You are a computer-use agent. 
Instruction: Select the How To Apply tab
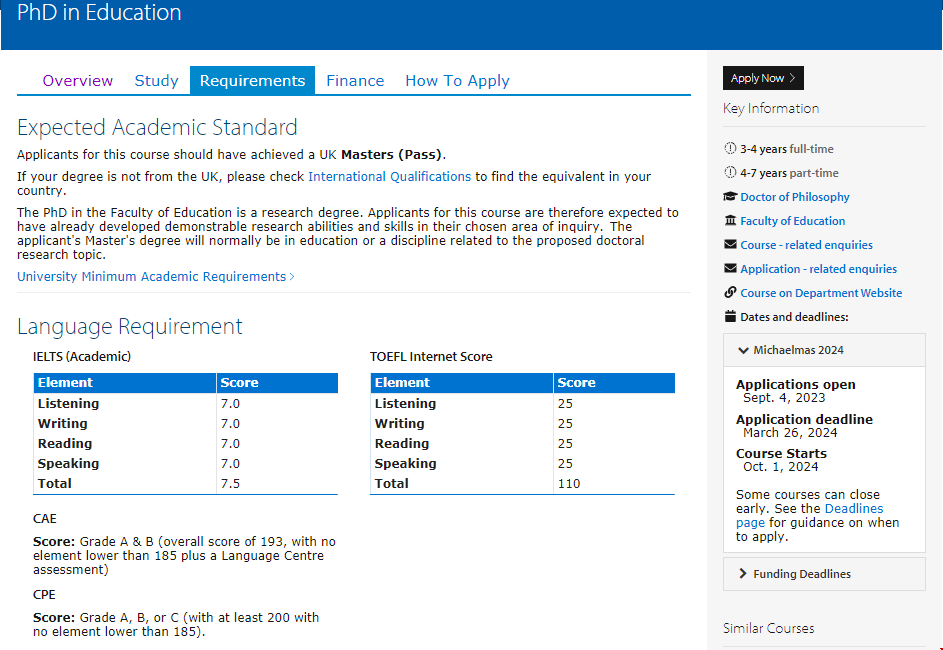(x=457, y=81)
